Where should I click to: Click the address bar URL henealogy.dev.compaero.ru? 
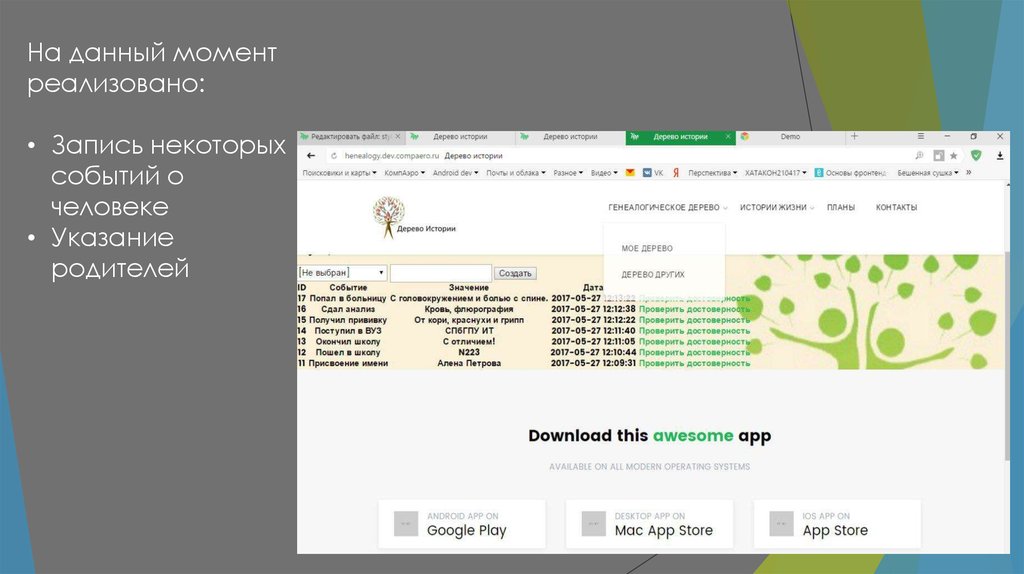pos(392,156)
